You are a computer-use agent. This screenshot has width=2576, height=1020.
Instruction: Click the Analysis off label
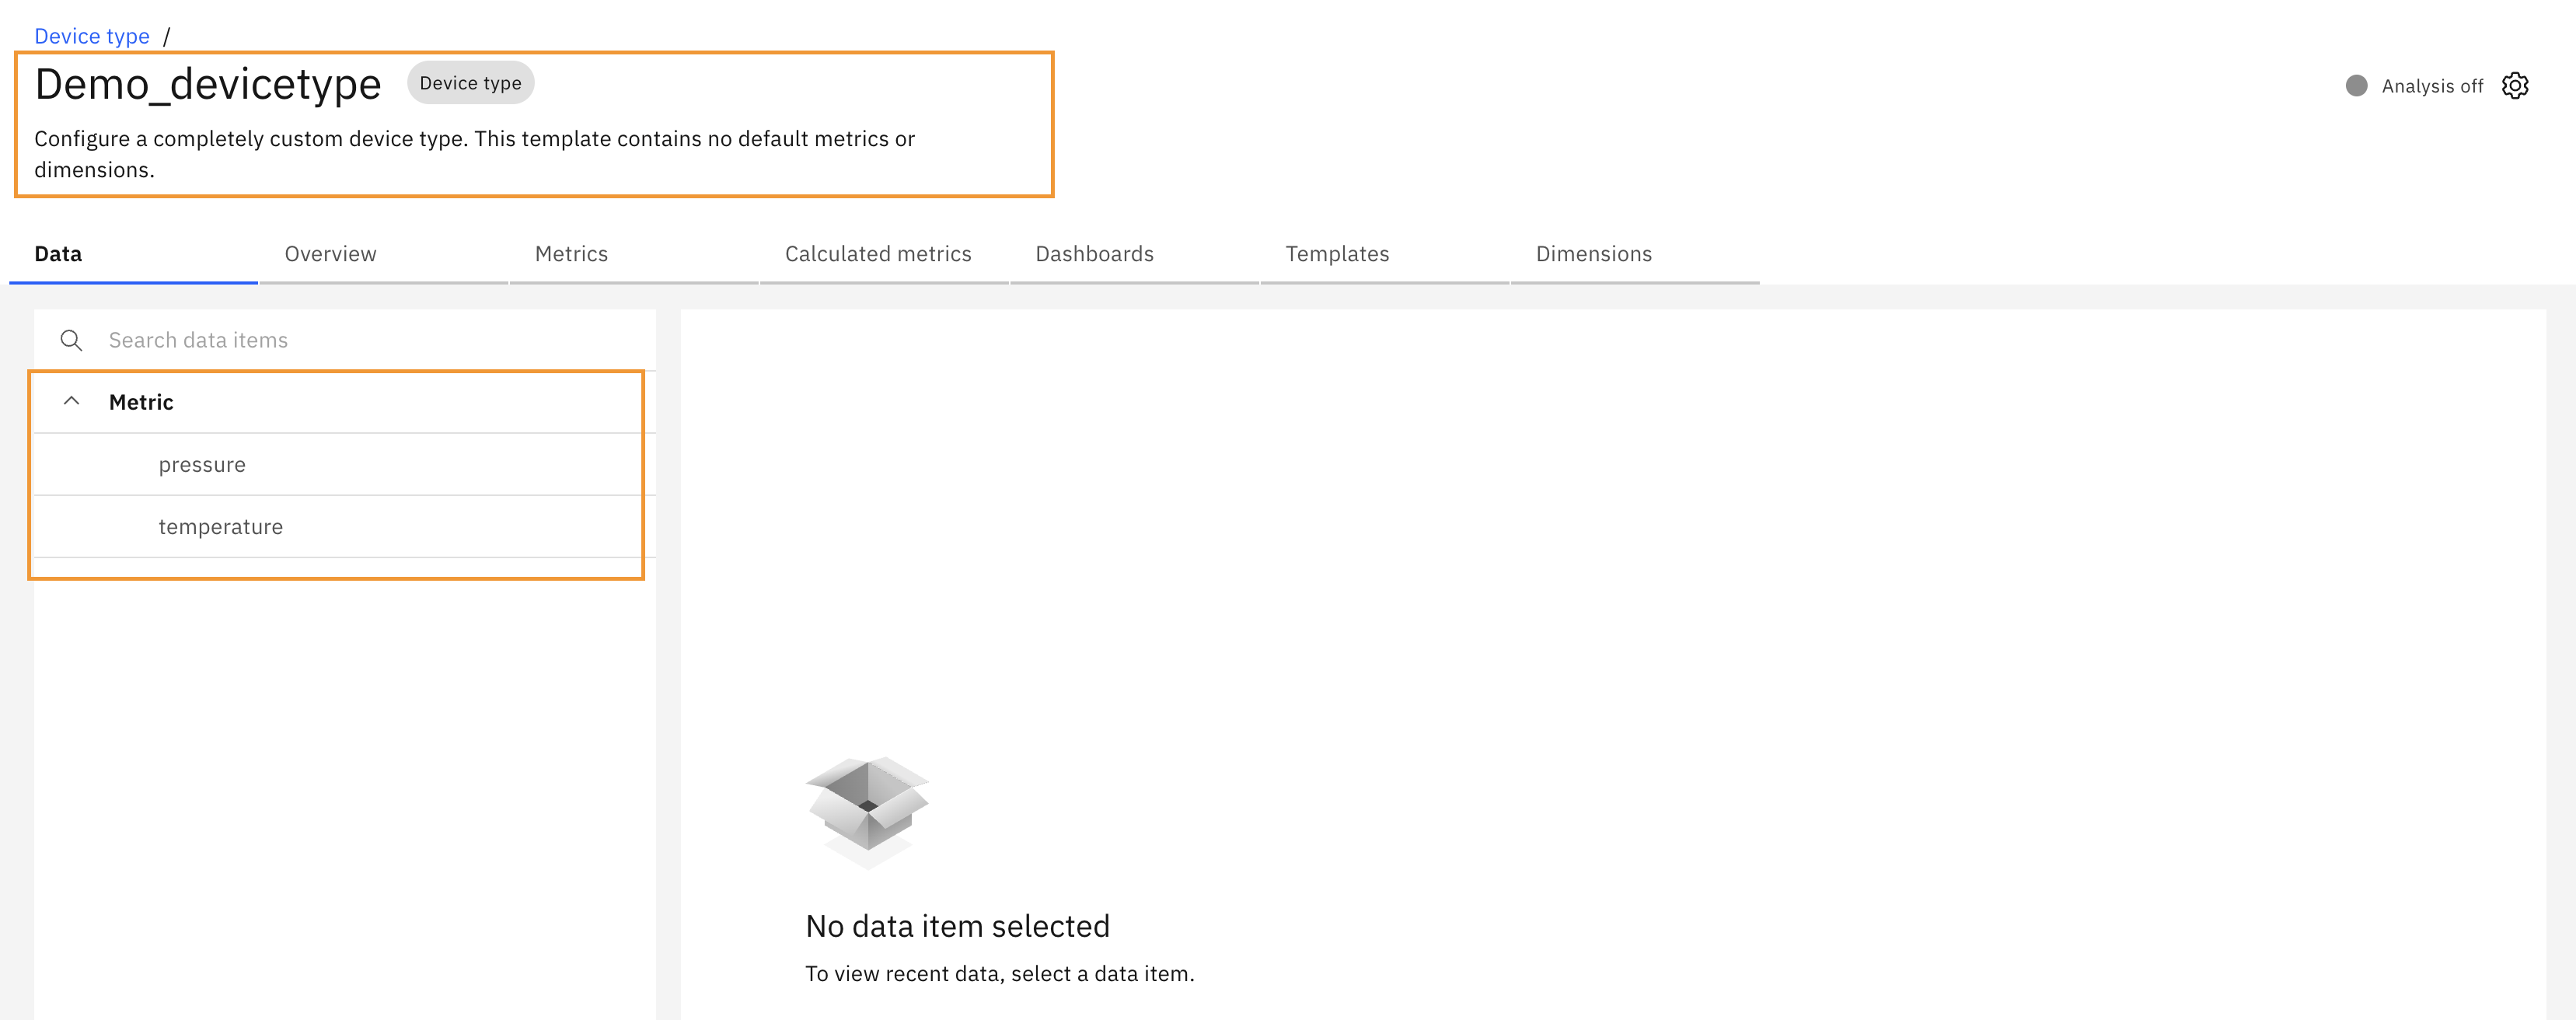point(2432,86)
